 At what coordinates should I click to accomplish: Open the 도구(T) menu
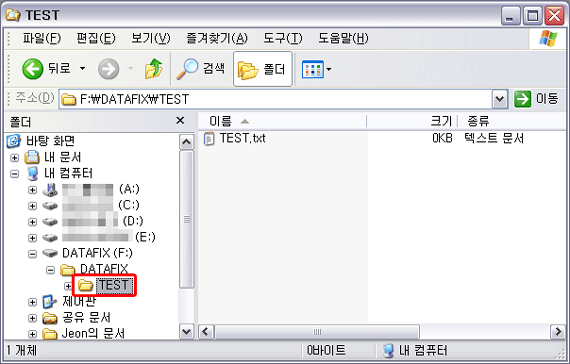click(282, 38)
